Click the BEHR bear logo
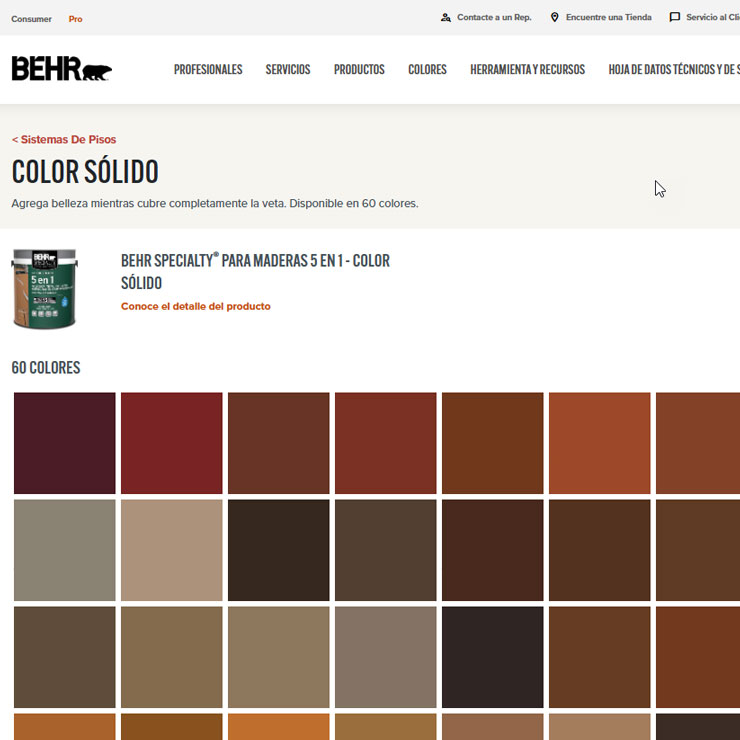 point(62,69)
